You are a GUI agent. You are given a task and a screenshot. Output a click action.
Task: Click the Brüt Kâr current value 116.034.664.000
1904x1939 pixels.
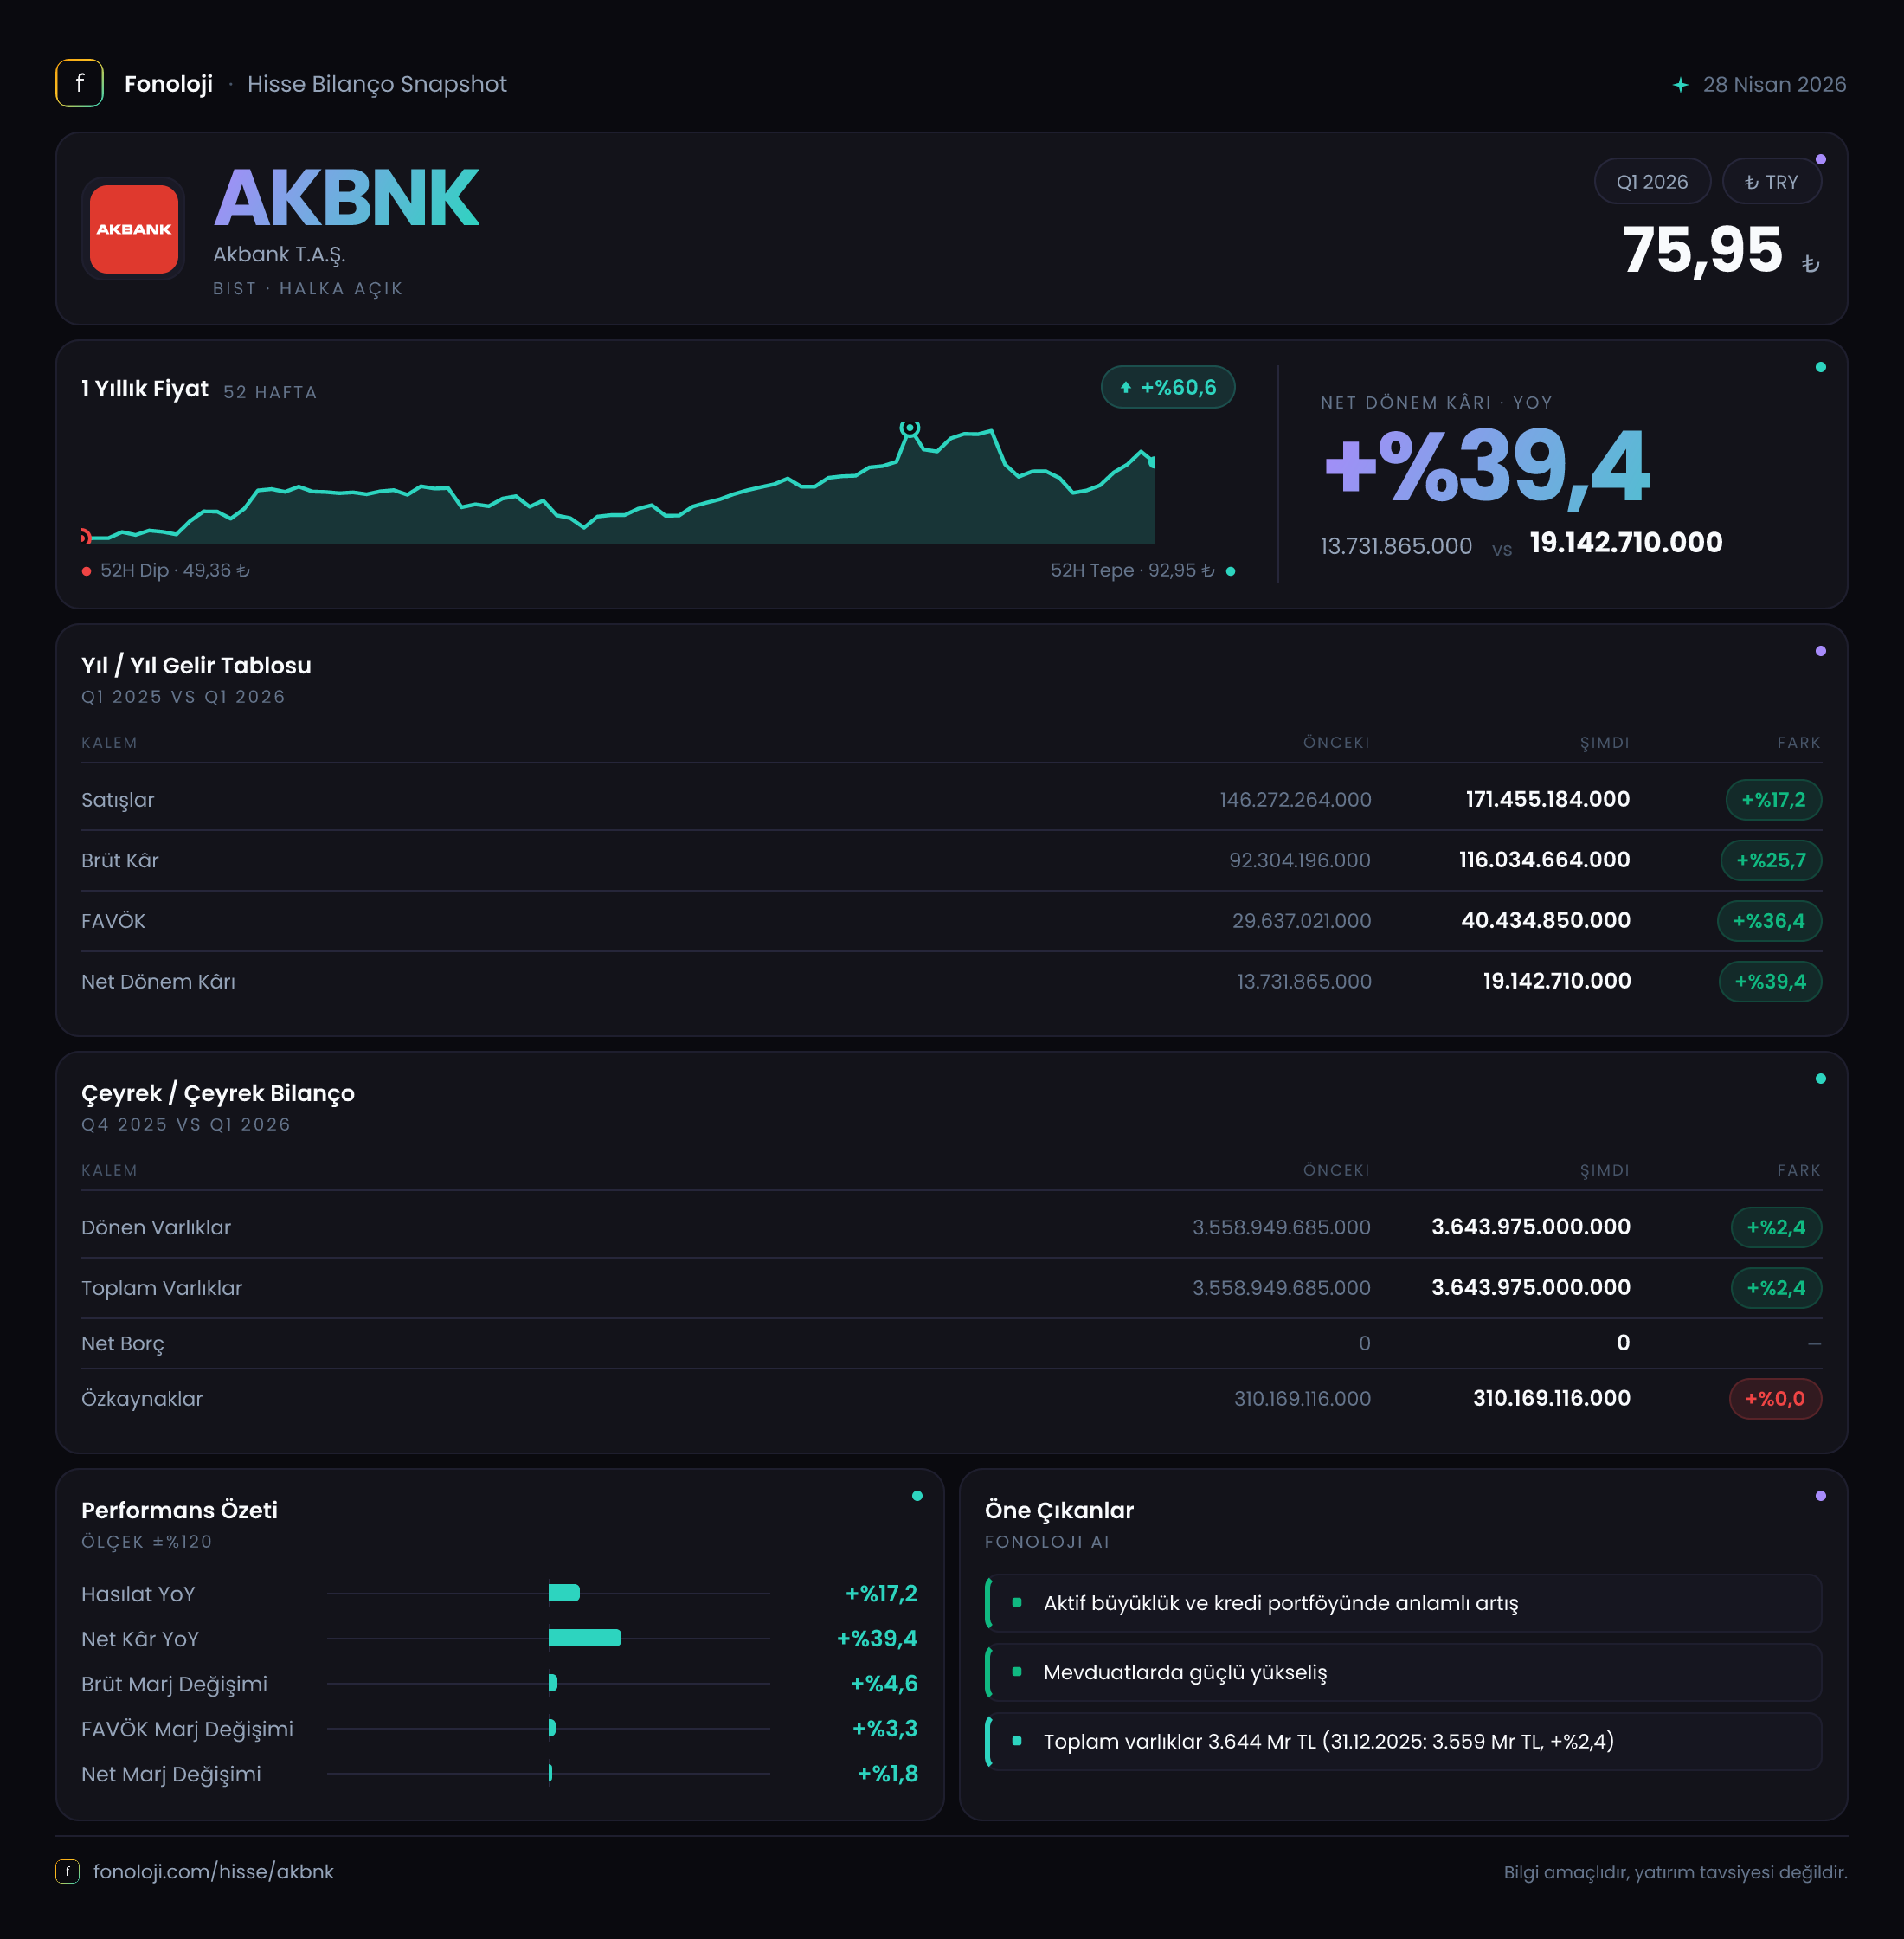pyautogui.click(x=1545, y=860)
